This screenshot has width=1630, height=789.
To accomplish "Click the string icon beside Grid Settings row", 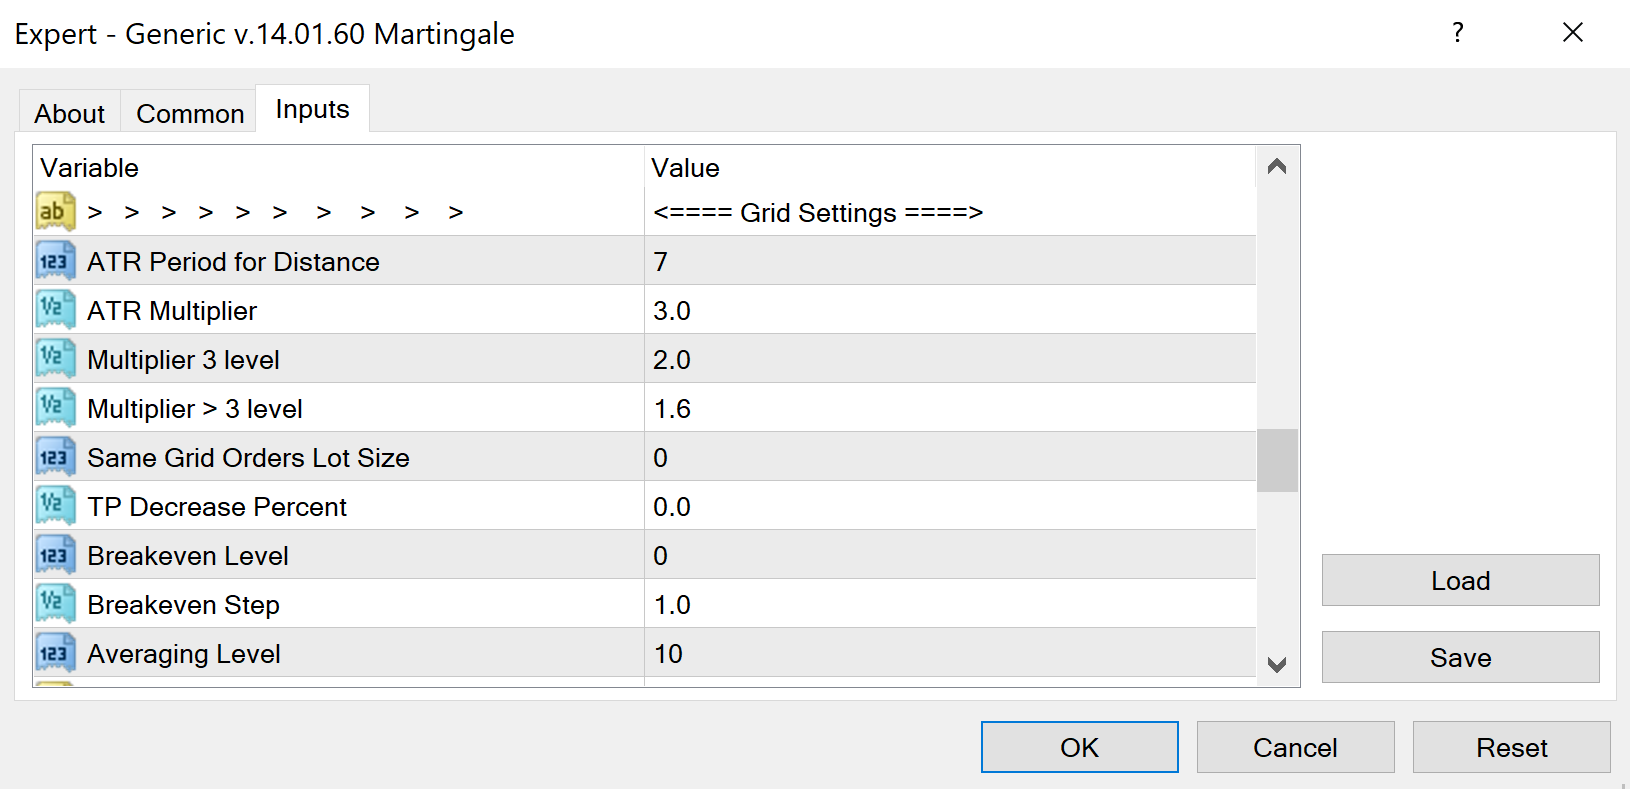I will click(55, 212).
